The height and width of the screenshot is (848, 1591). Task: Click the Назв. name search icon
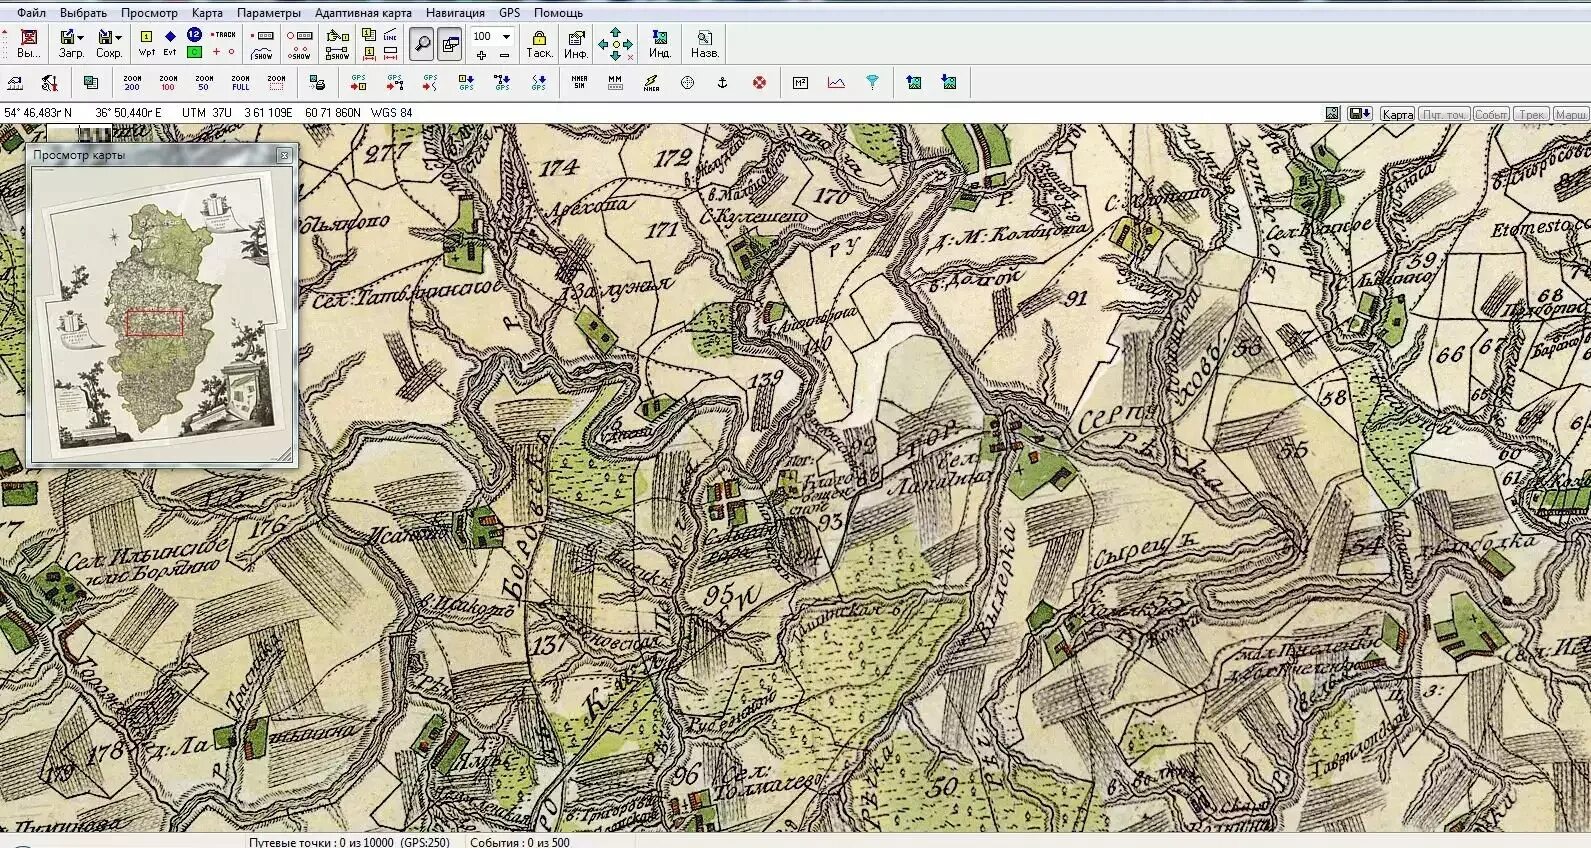(x=704, y=44)
